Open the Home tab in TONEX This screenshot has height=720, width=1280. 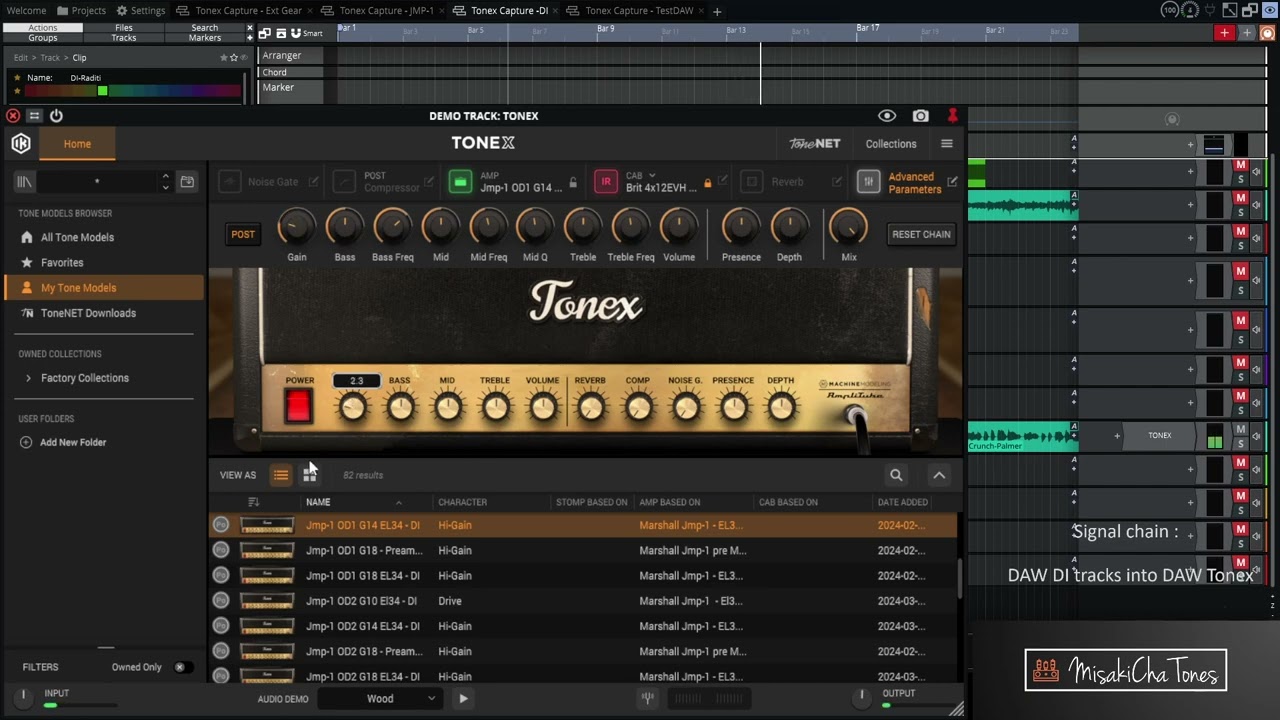click(77, 144)
